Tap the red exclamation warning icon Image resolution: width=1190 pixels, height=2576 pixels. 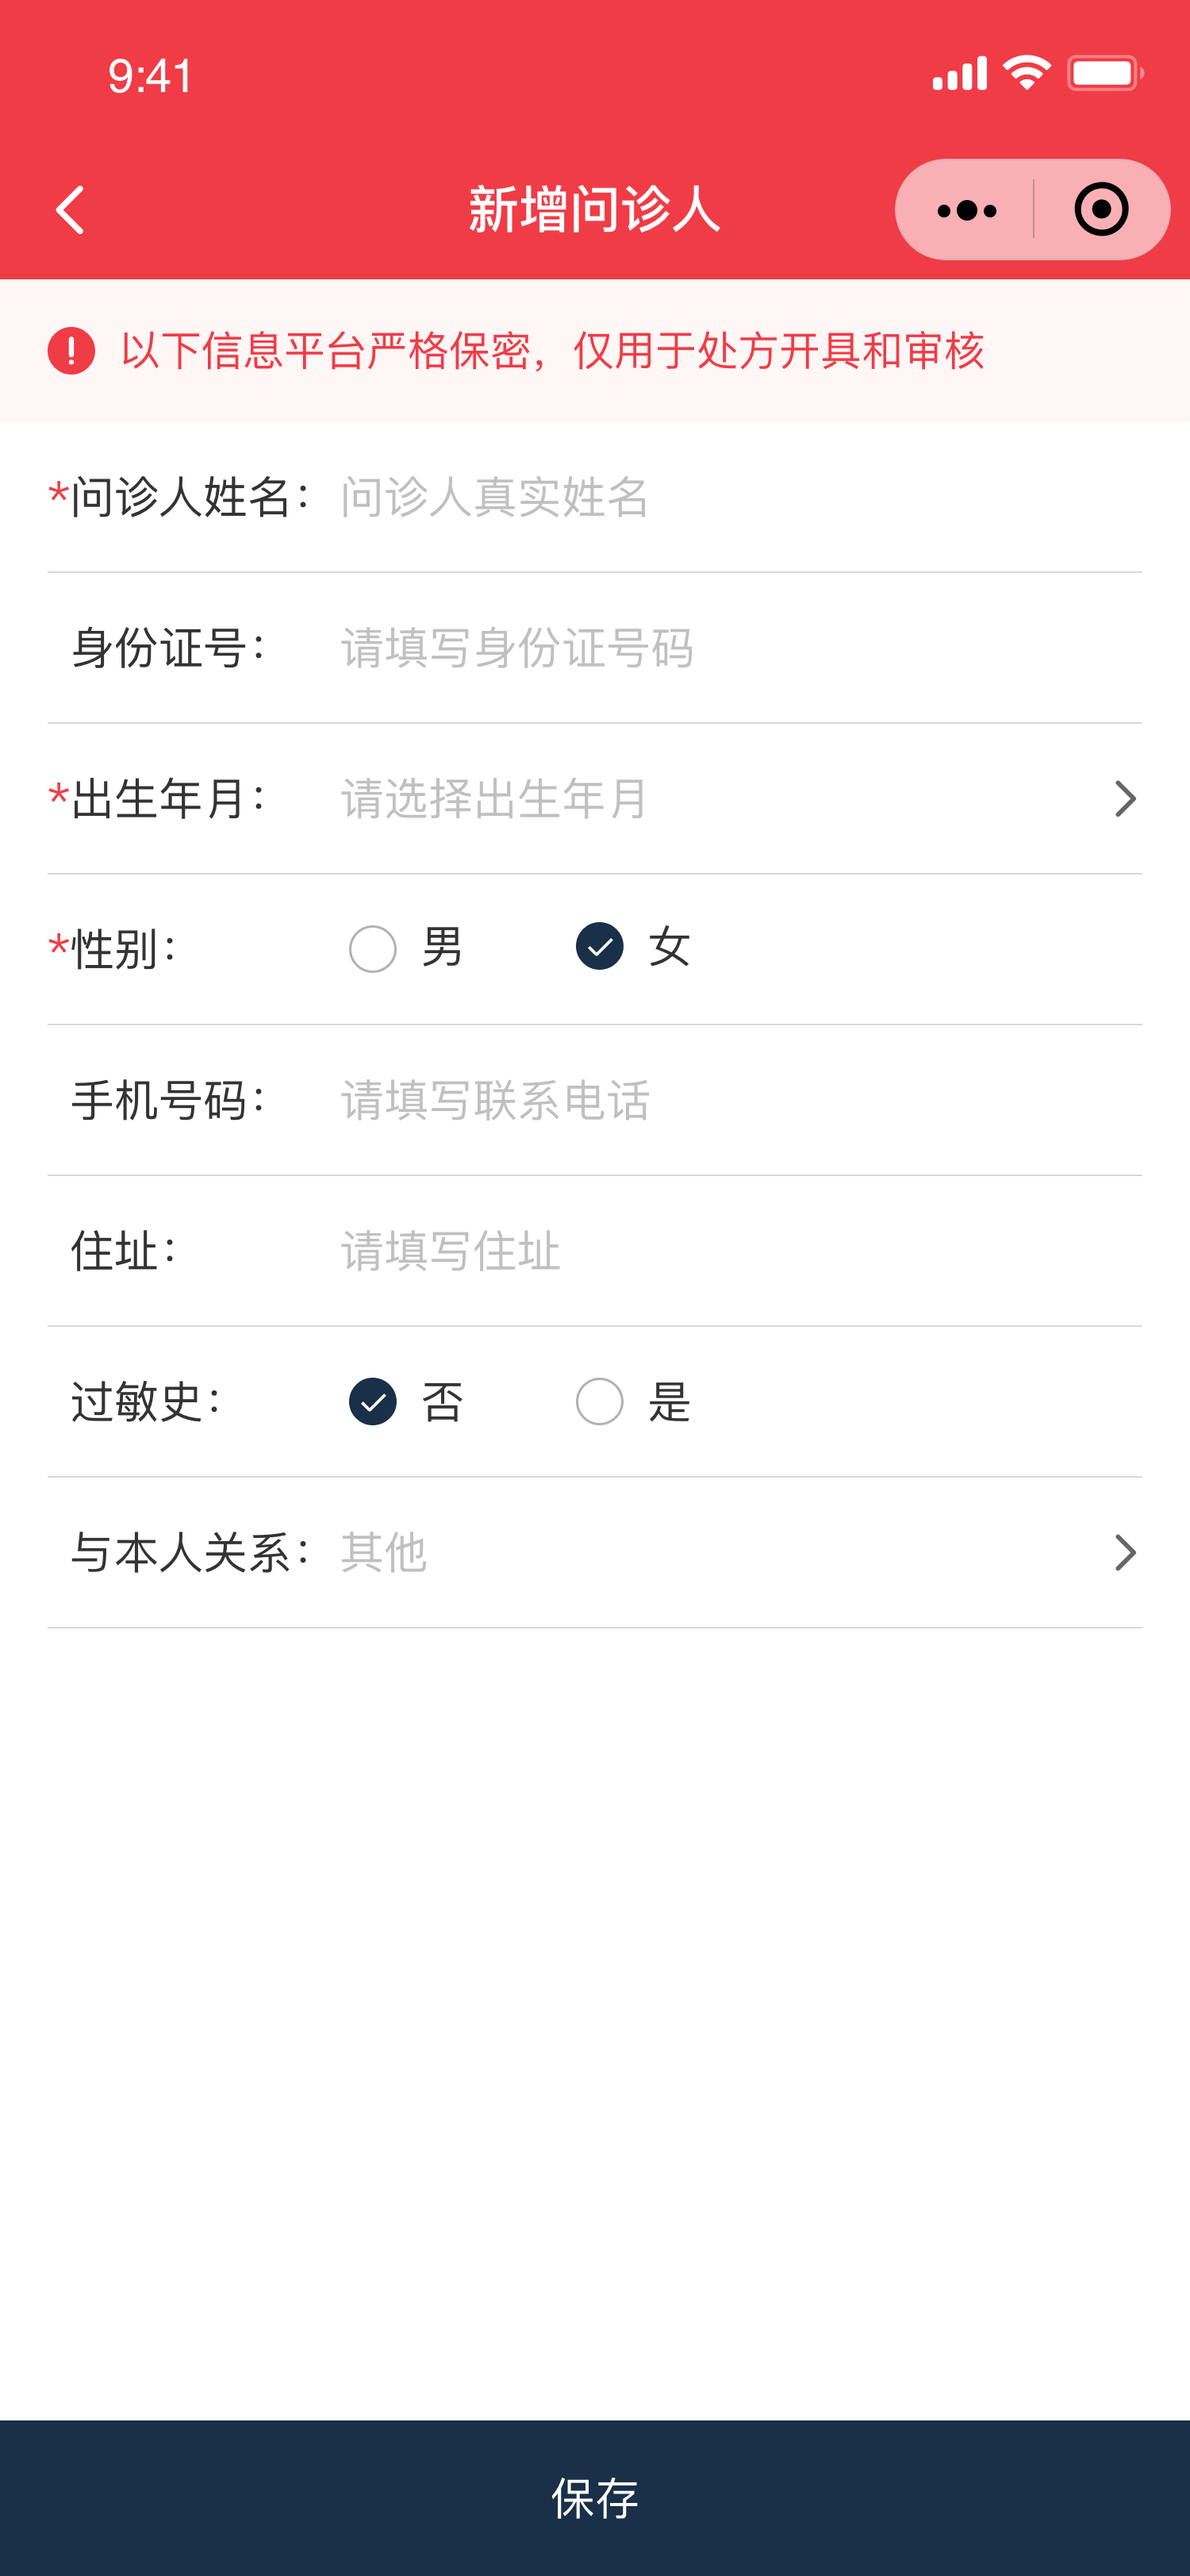click(71, 351)
